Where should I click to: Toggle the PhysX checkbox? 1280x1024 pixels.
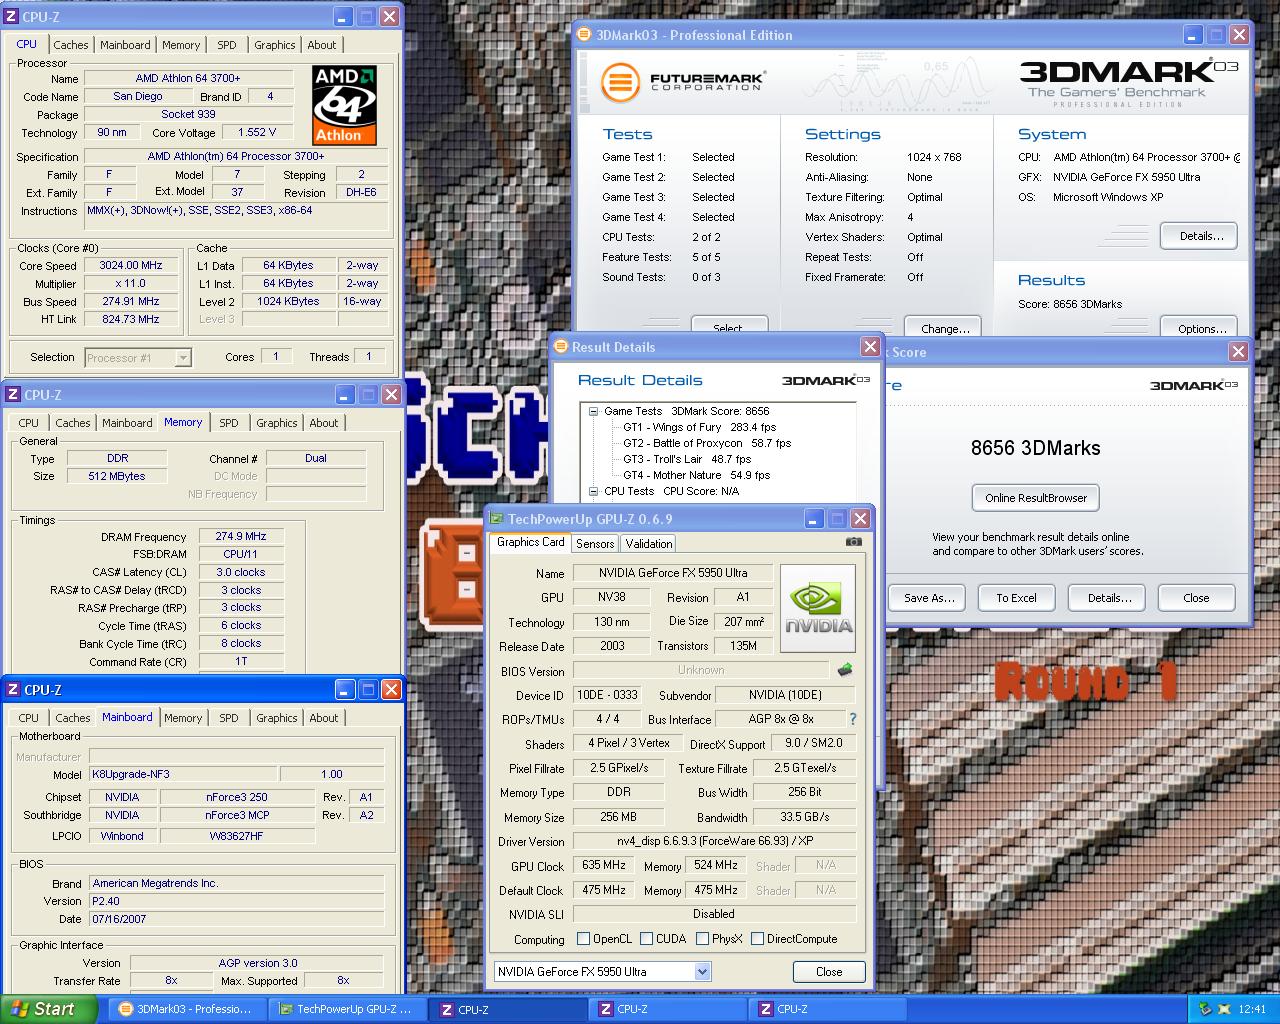(x=703, y=939)
